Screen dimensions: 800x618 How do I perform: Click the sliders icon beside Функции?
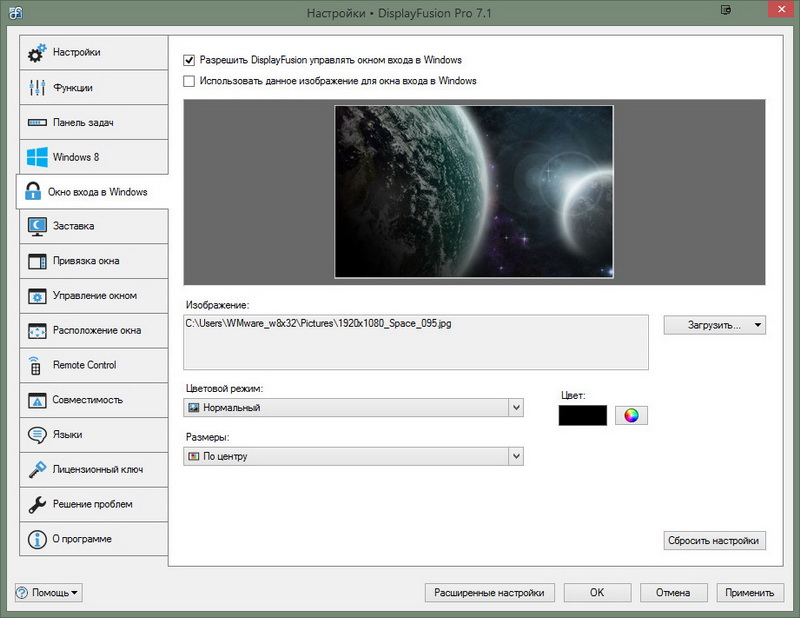click(x=37, y=87)
